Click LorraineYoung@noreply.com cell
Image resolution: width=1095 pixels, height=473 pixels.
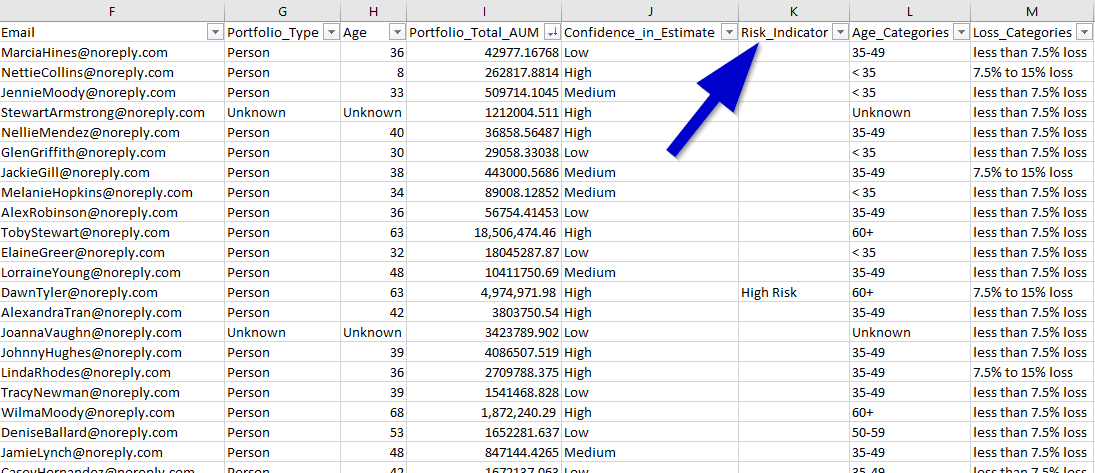(112, 272)
